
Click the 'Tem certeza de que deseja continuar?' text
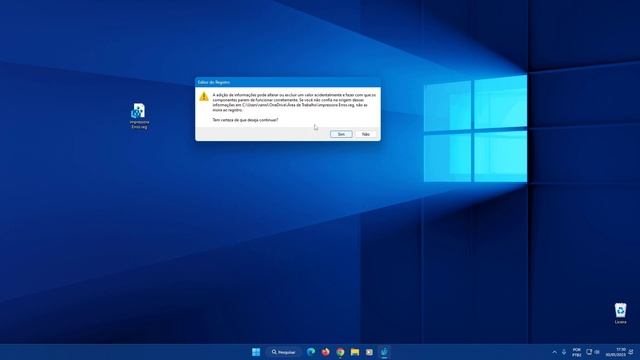(x=245, y=120)
